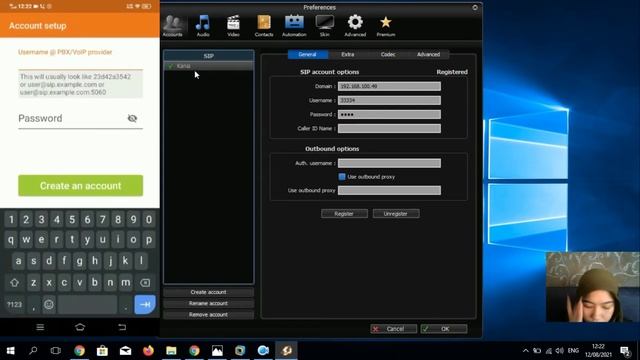Tap the q key on phone keyboard
This screenshot has width=640, height=360.
point(11,240)
